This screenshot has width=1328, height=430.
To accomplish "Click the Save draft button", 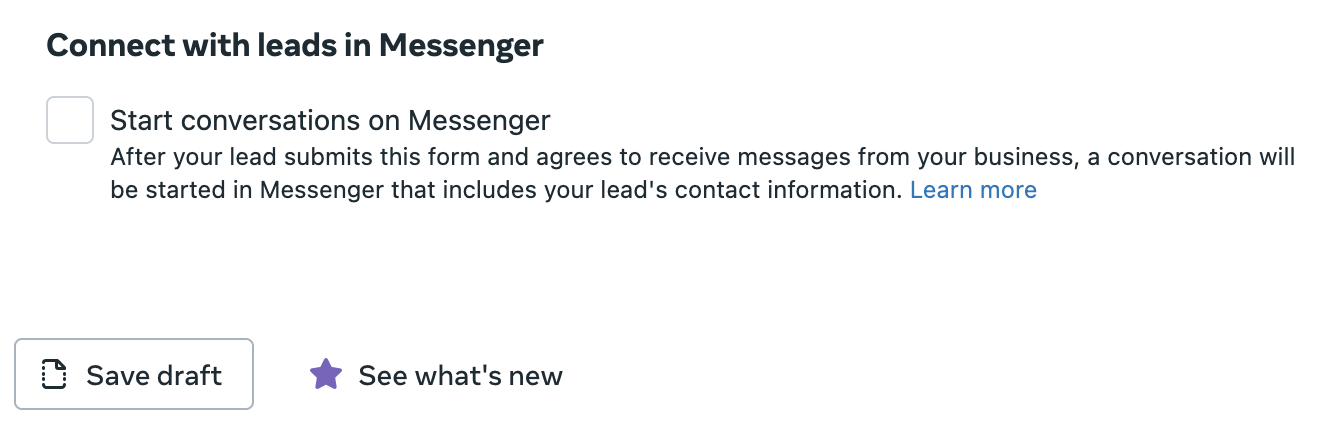I will click(x=134, y=374).
